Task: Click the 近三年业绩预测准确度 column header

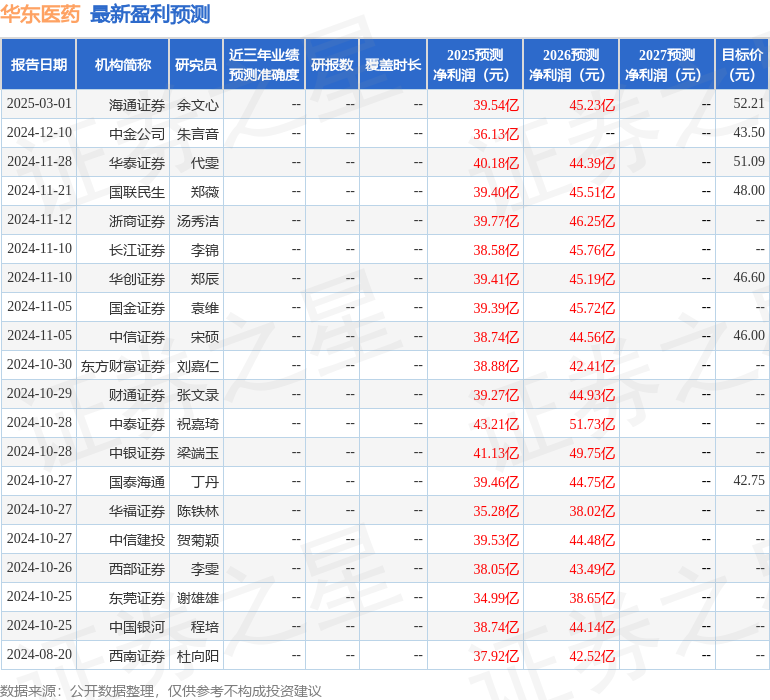Action: (264, 64)
